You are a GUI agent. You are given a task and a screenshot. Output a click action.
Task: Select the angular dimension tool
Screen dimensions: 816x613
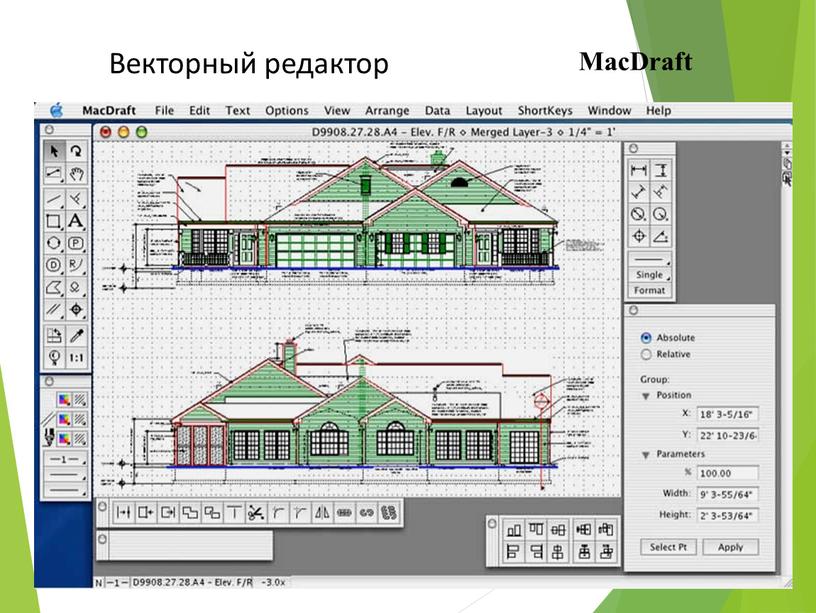click(660, 236)
